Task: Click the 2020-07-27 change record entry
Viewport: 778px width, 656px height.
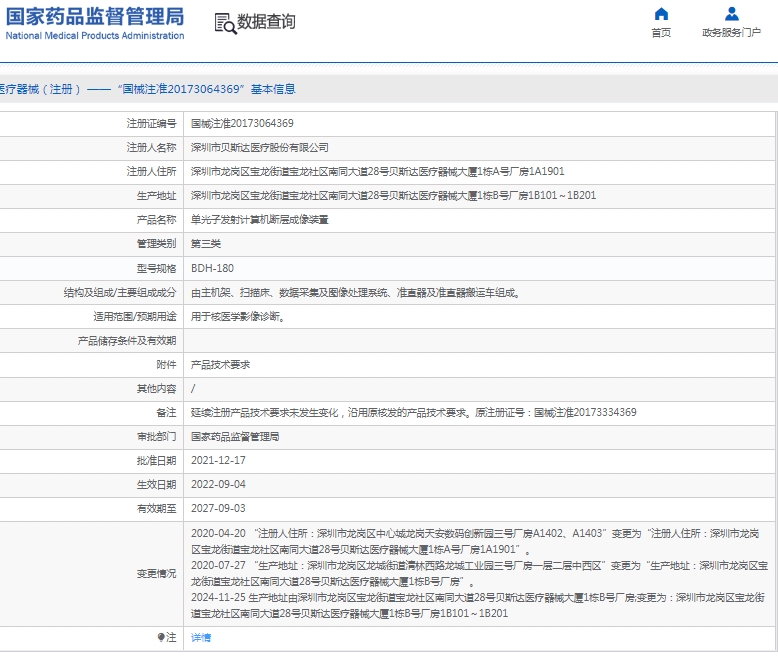Action: (x=479, y=574)
